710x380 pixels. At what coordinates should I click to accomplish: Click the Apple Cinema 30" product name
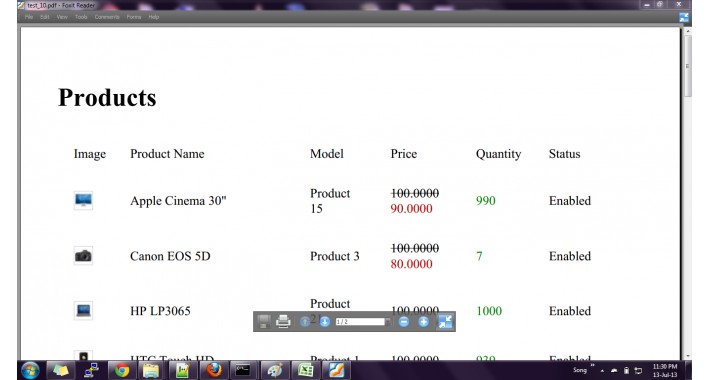click(x=178, y=201)
